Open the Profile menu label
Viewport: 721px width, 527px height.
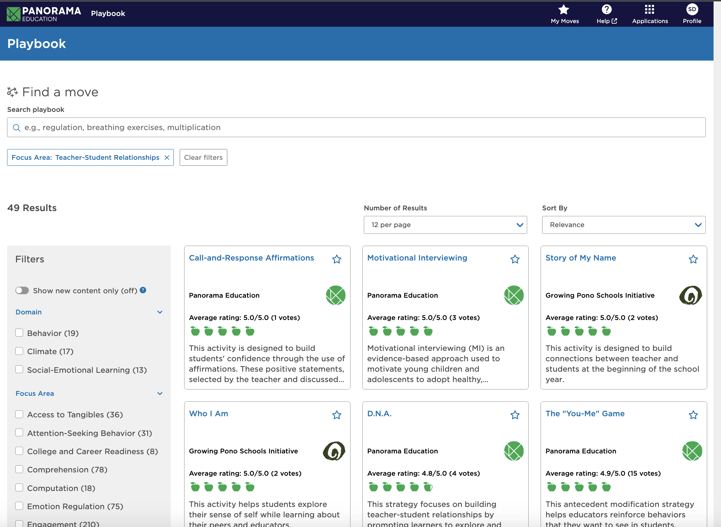click(692, 21)
